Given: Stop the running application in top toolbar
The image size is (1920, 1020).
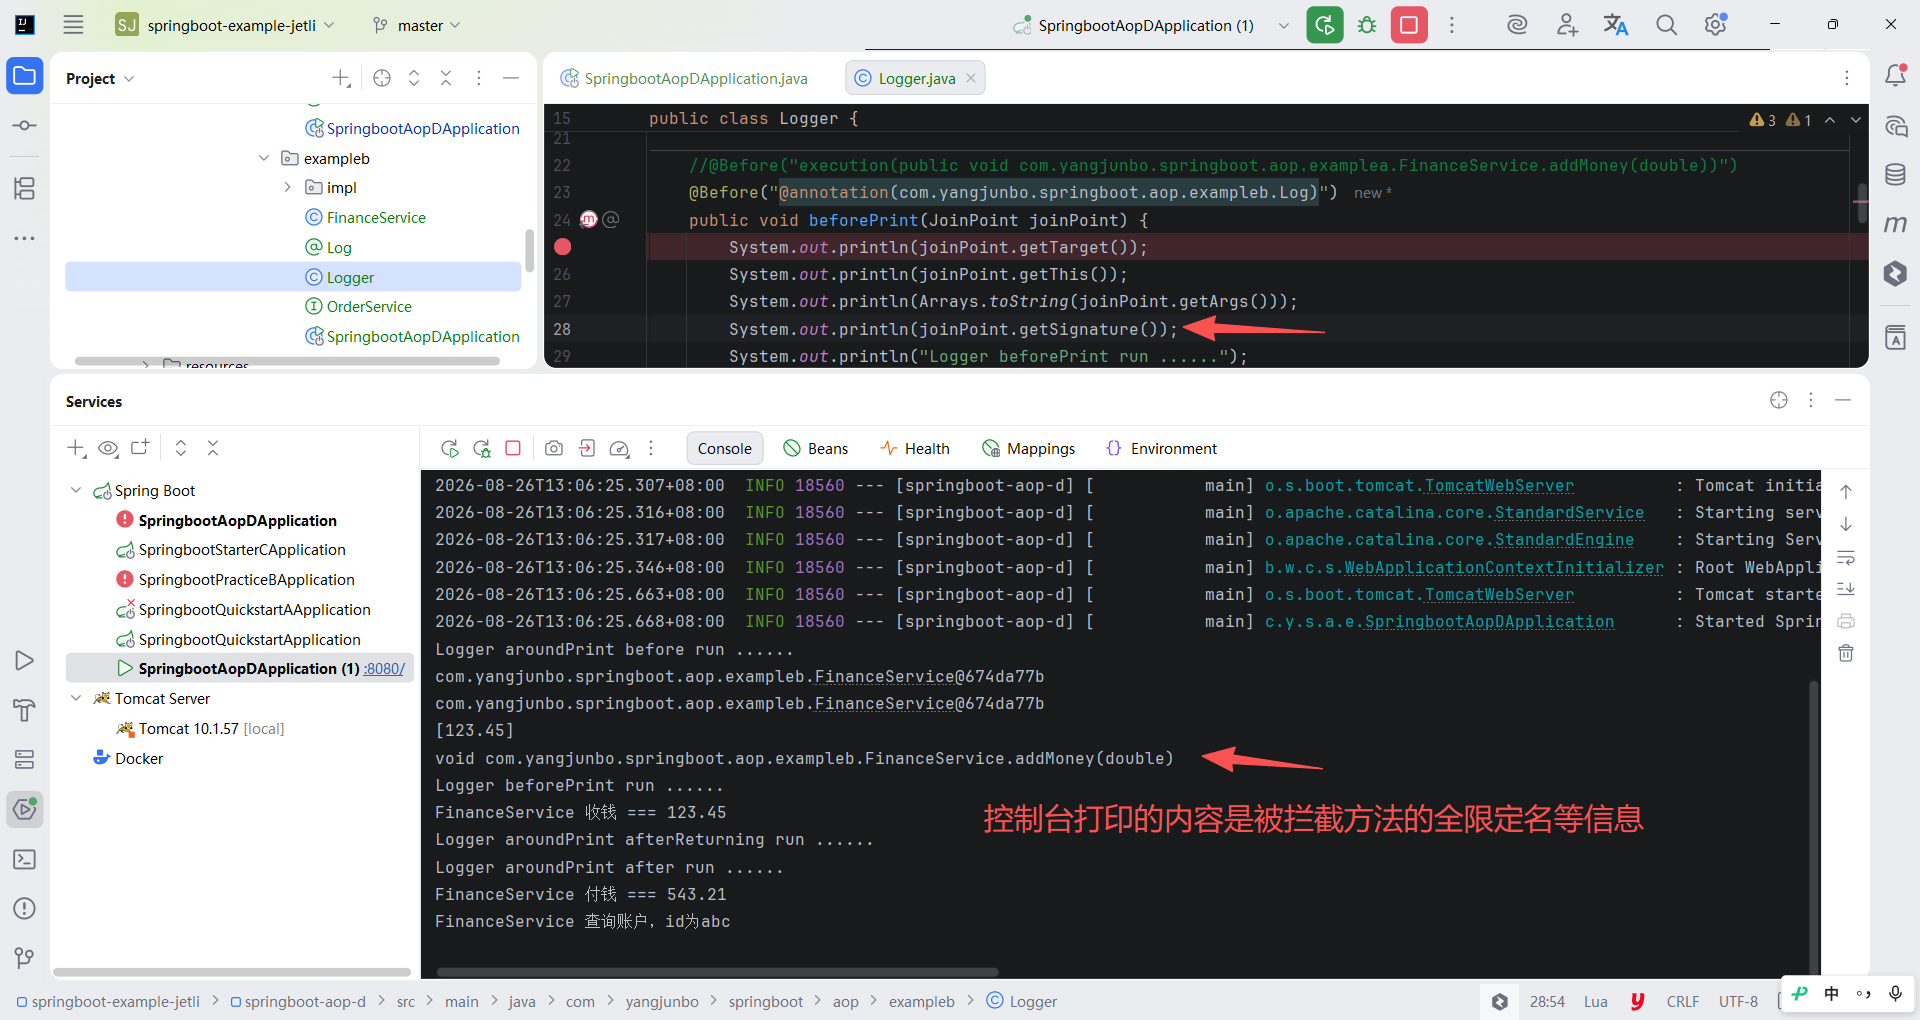Looking at the screenshot, I should tap(1409, 25).
